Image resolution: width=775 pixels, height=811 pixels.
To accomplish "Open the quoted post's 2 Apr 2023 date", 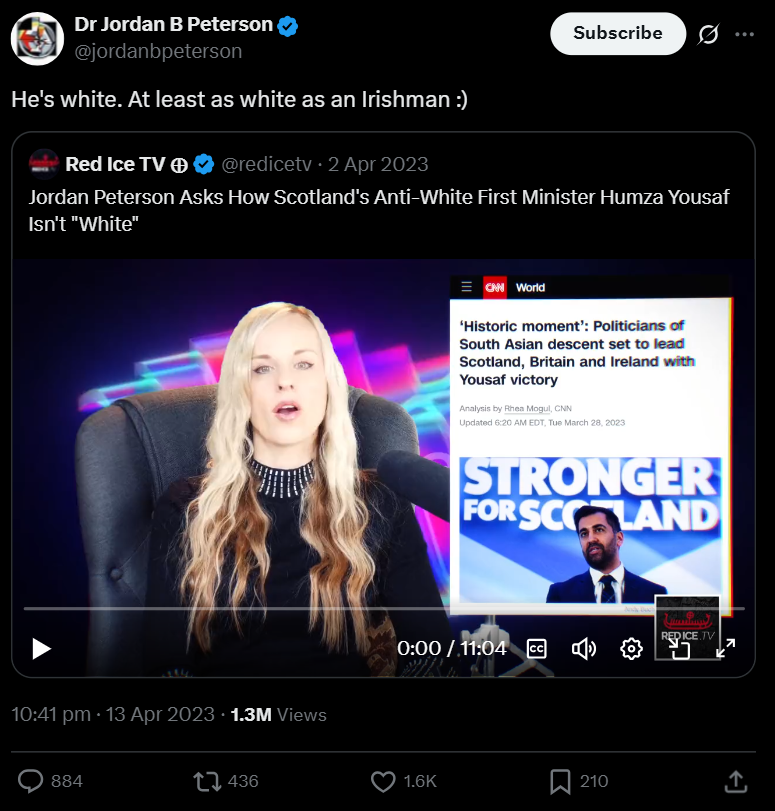I will 378,164.
